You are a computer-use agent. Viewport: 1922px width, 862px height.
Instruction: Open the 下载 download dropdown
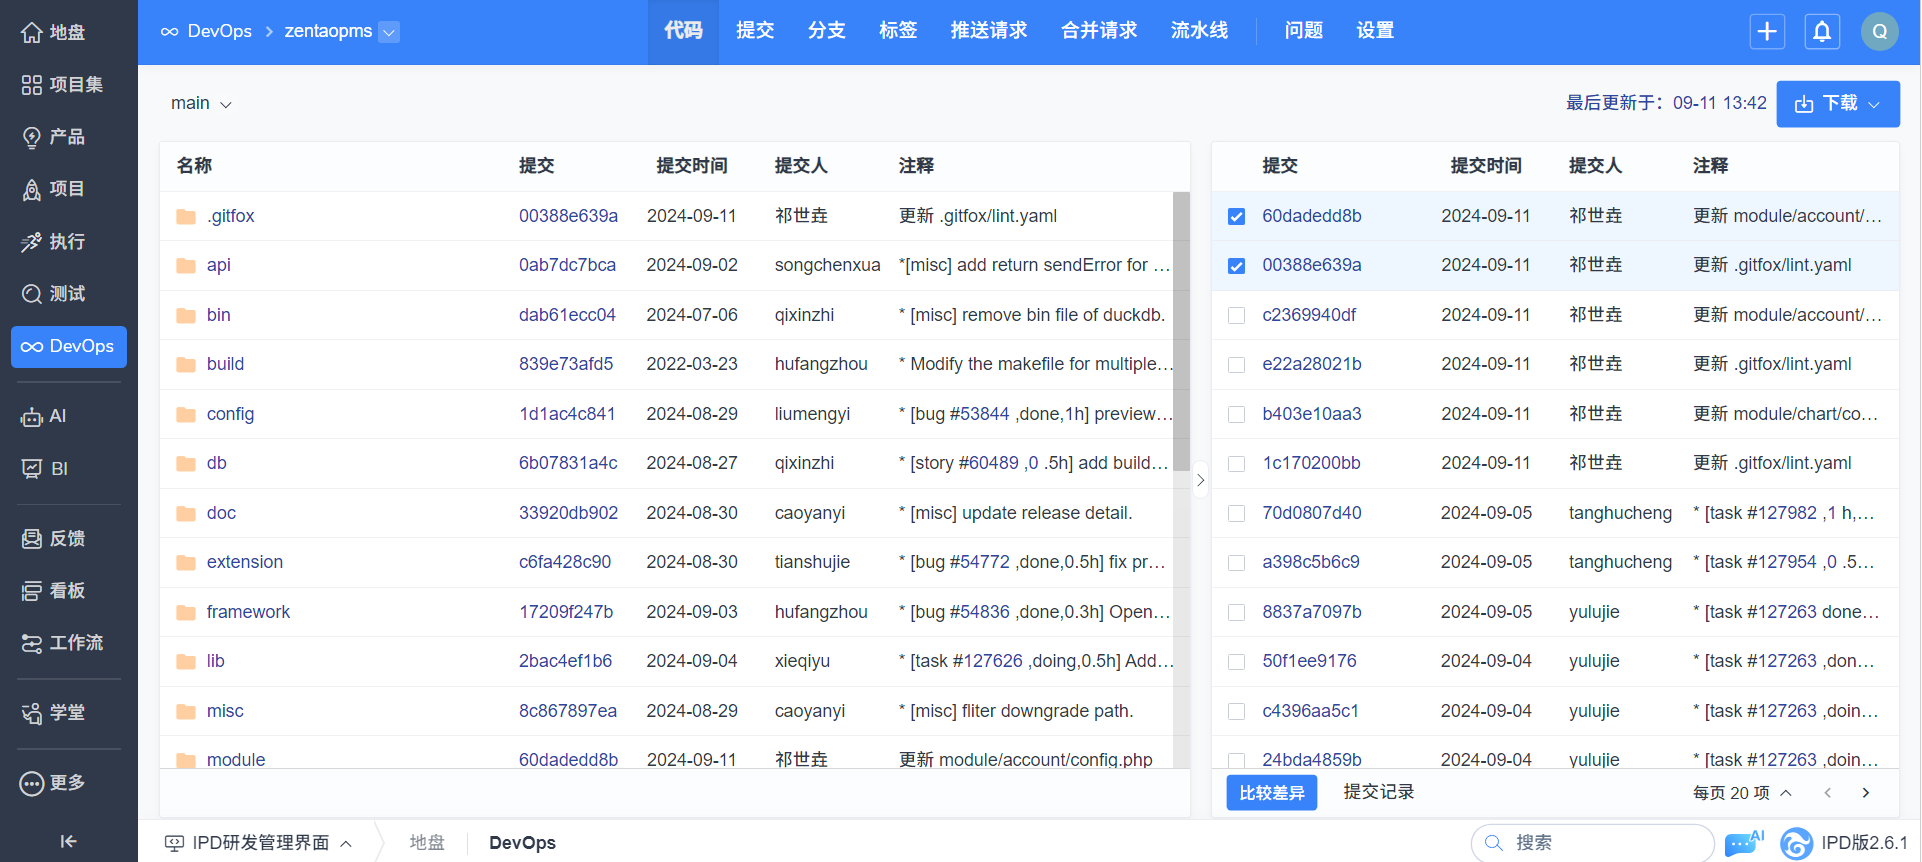(1837, 104)
